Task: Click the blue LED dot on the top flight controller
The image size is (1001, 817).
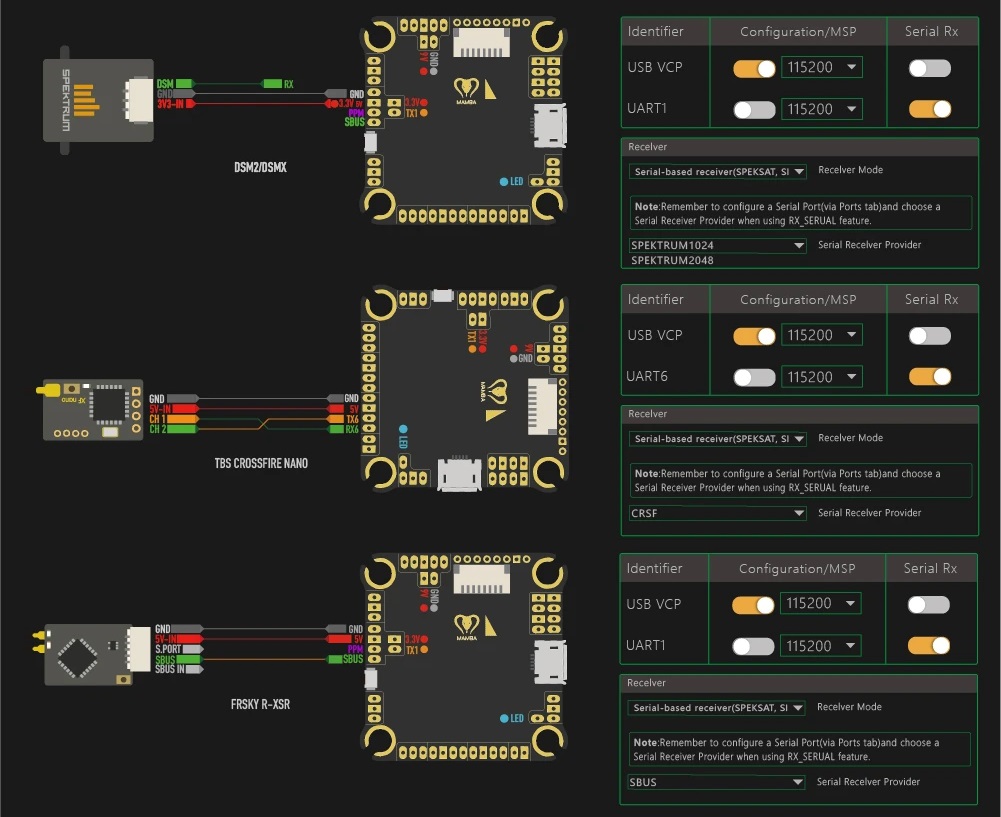Action: 504,182
